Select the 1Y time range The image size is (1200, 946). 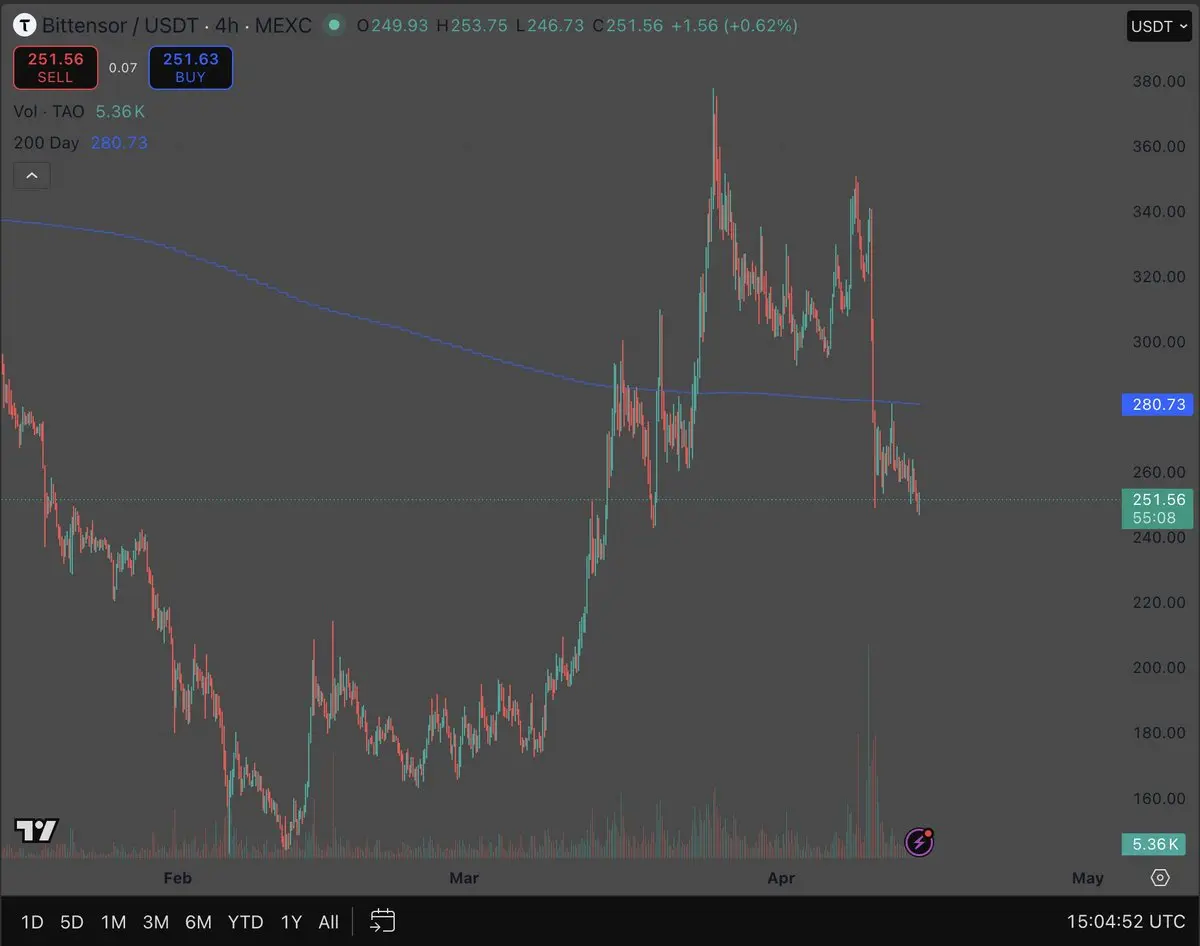pyautogui.click(x=291, y=922)
